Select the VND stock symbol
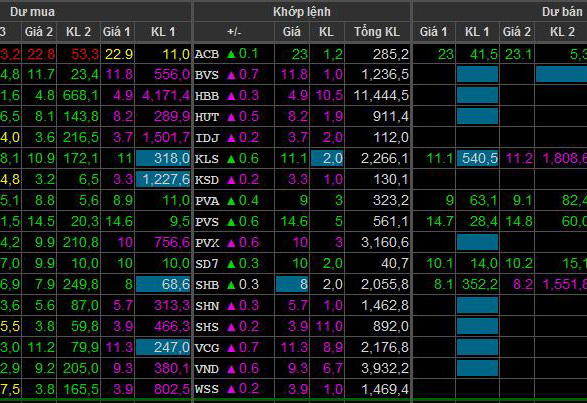 207,369
